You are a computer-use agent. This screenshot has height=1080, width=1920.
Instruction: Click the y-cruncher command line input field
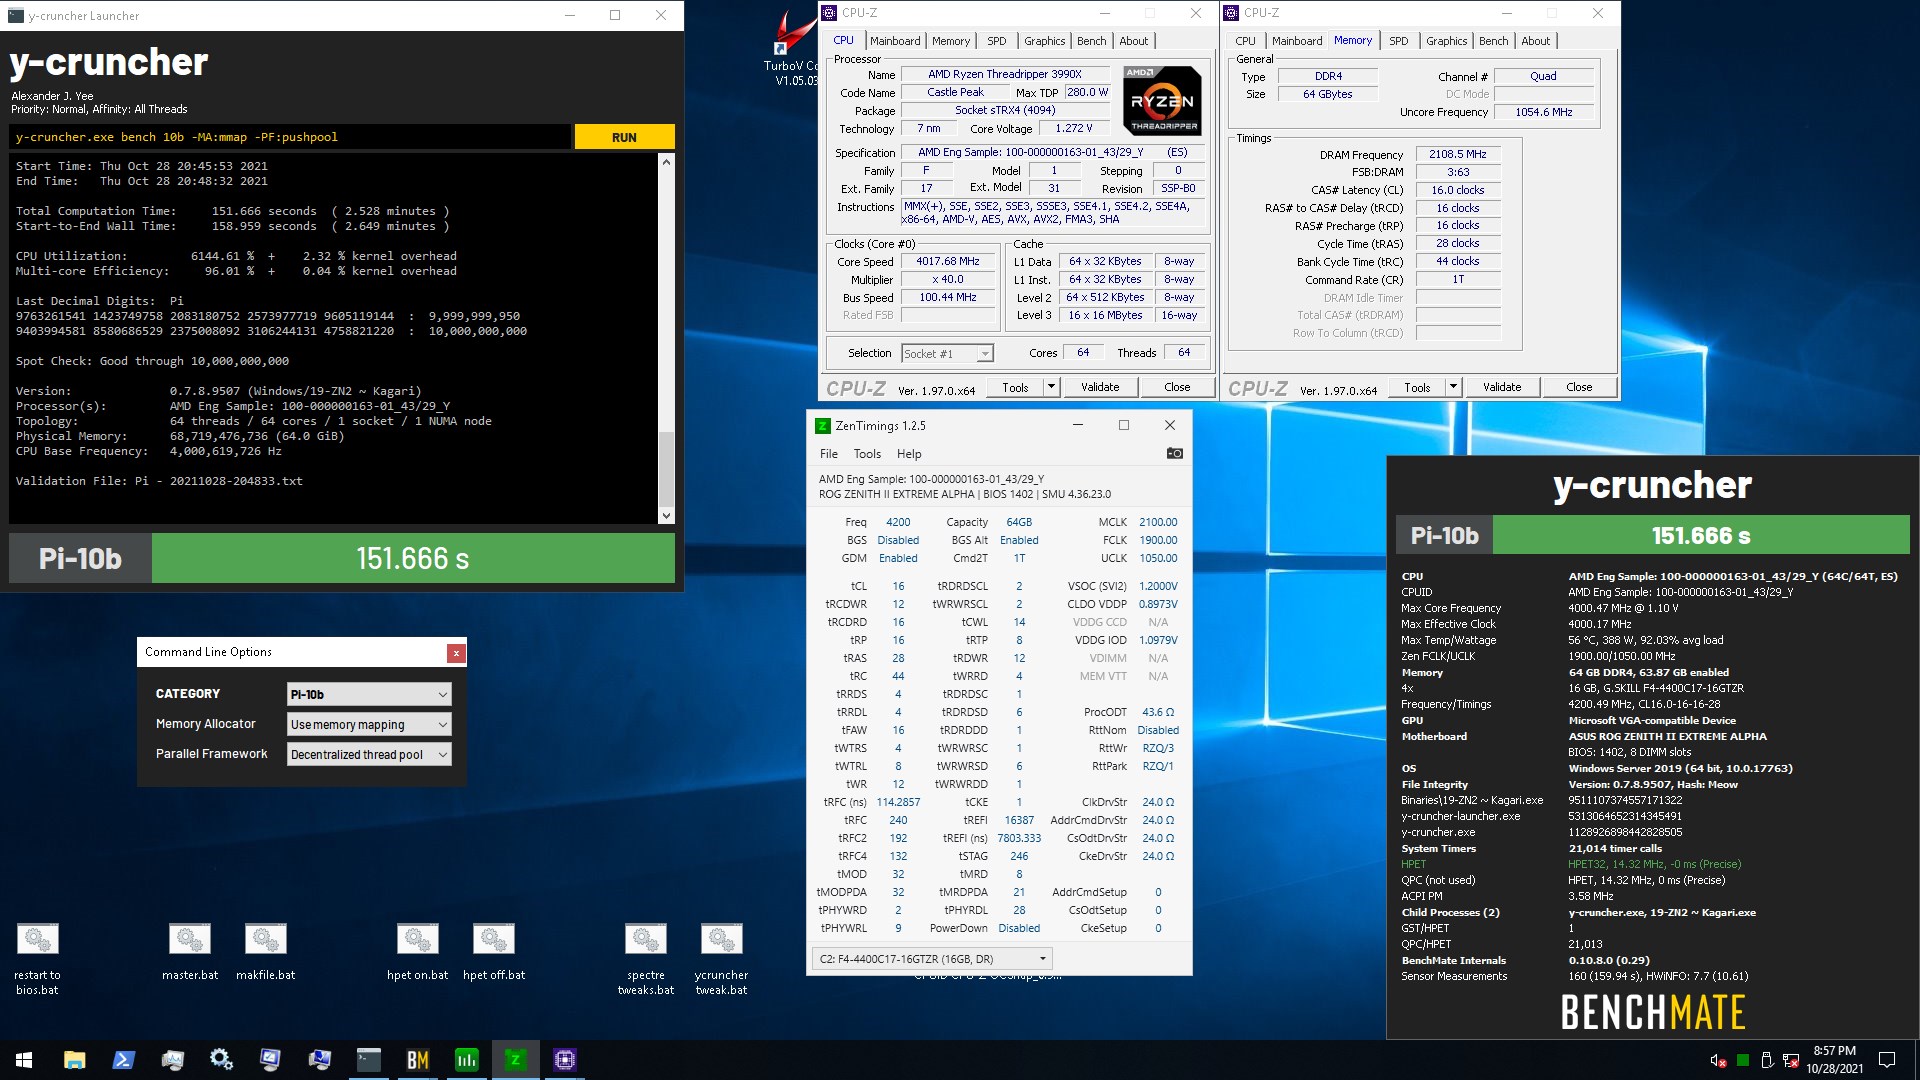(290, 137)
